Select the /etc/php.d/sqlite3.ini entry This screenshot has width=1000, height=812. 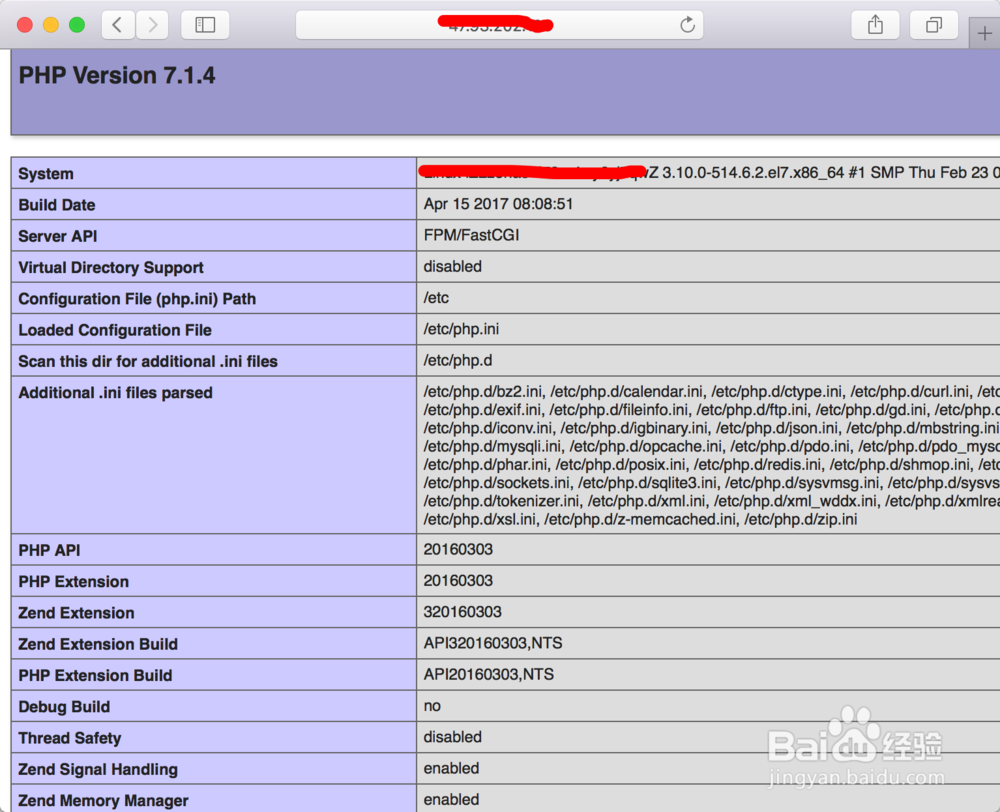pos(647,483)
